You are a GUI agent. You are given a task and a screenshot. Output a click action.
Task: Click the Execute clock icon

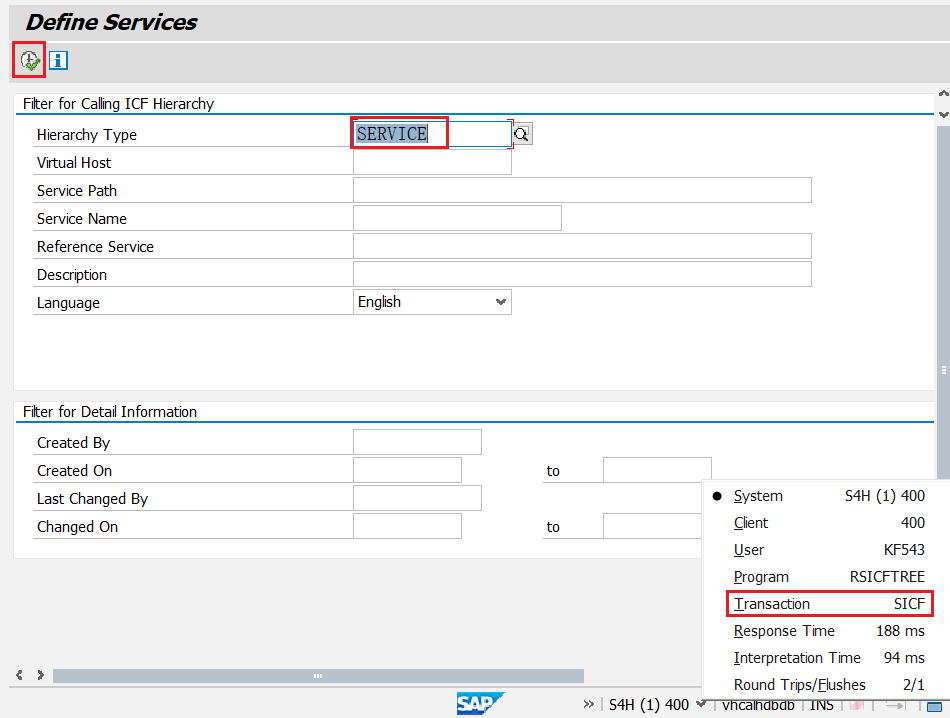coord(29,60)
